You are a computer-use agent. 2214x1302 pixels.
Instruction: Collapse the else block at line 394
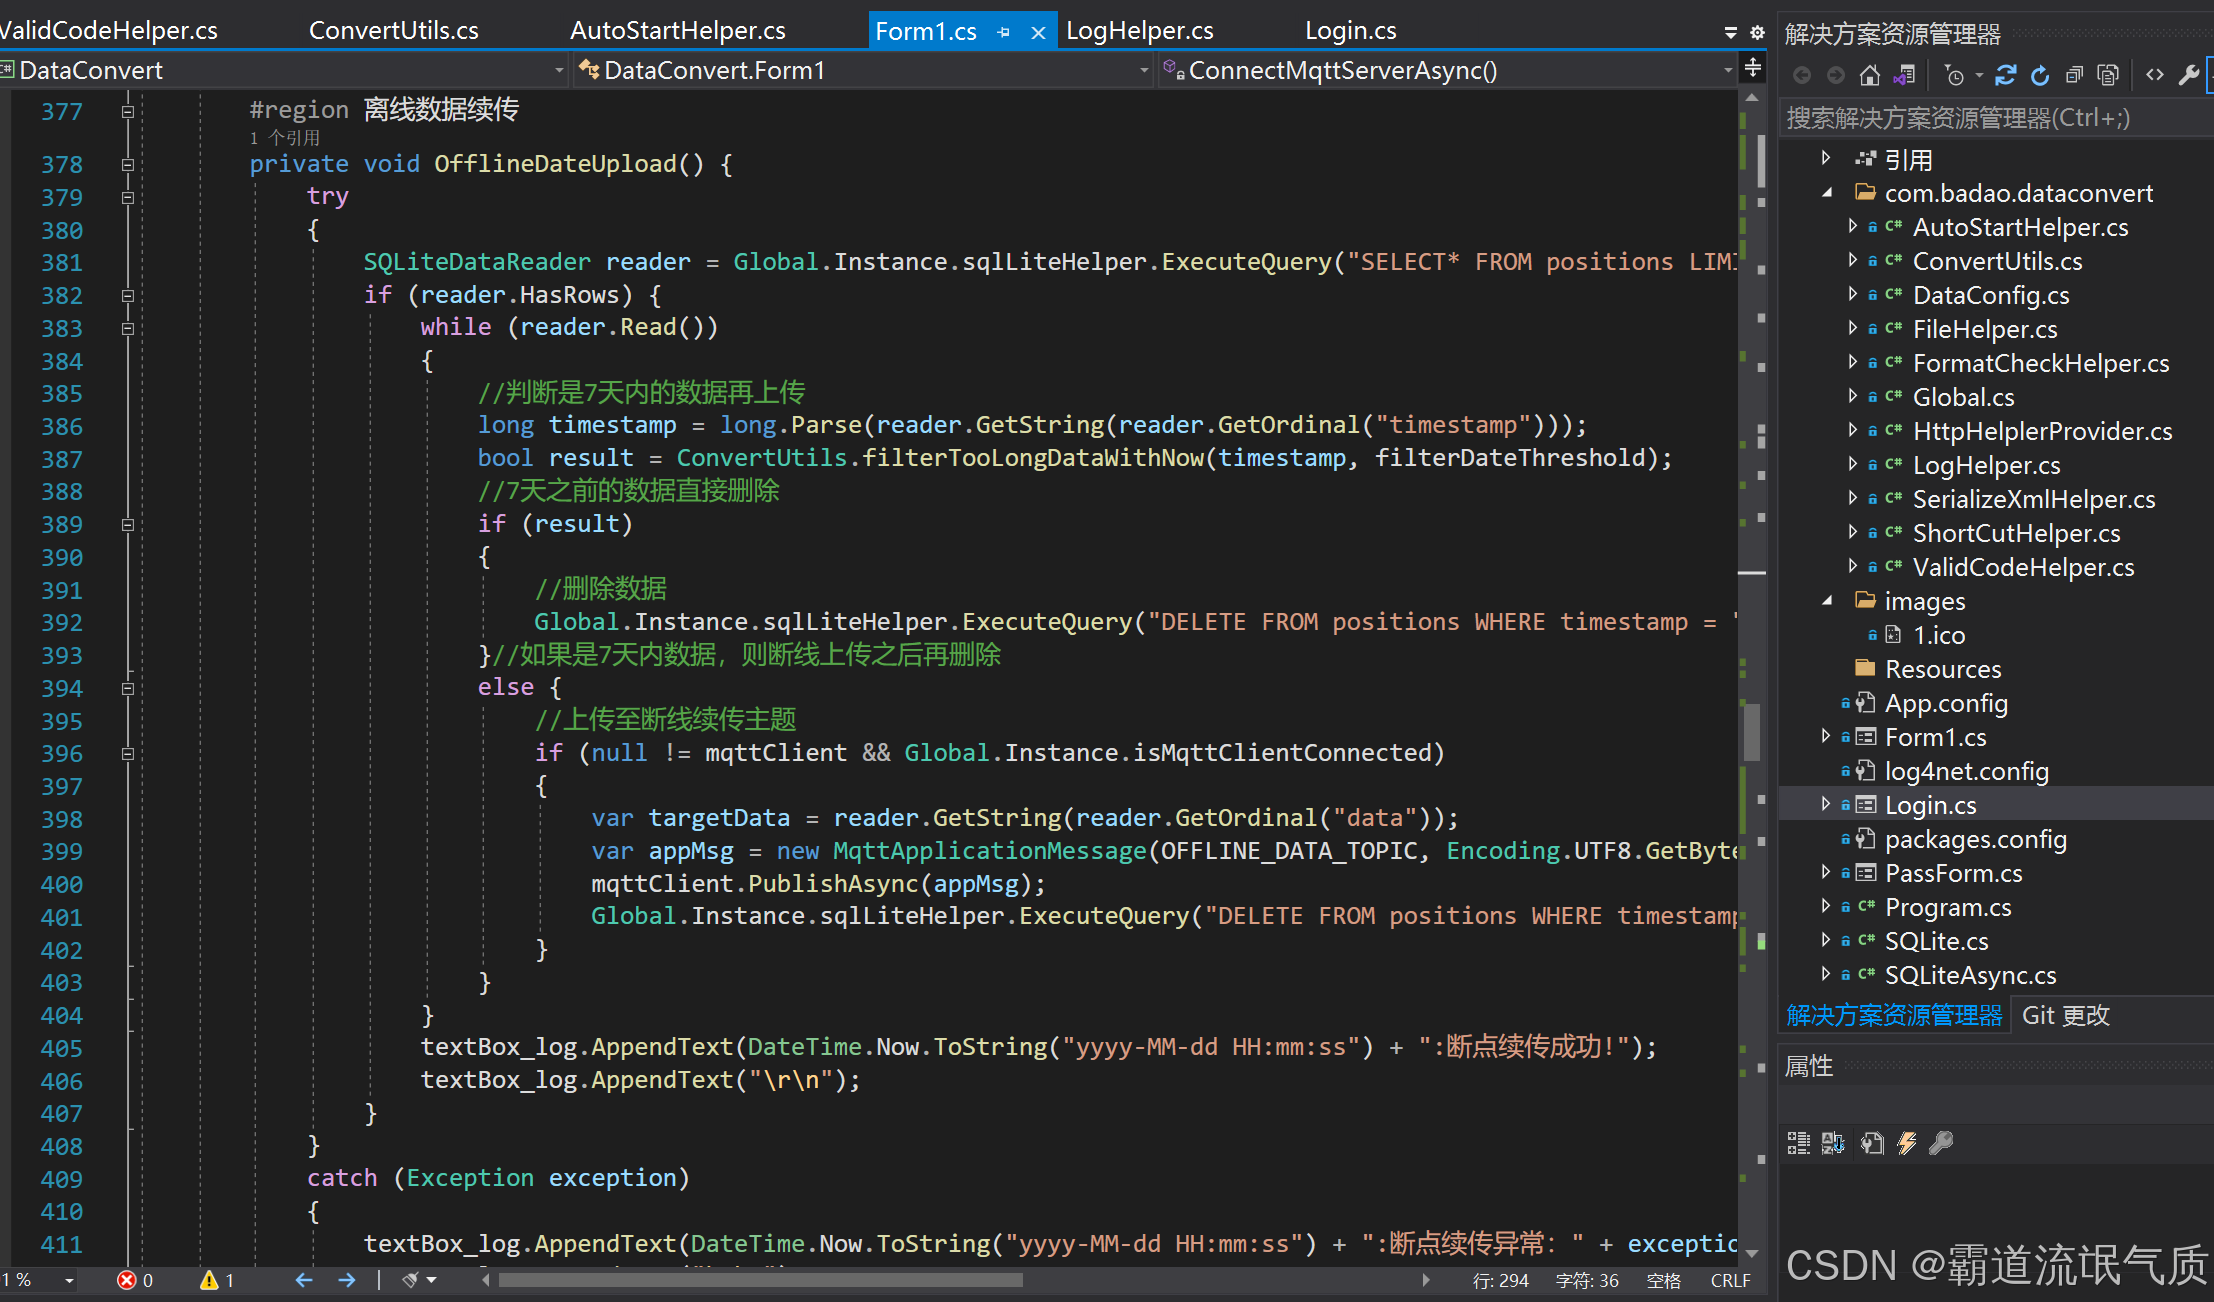tap(128, 688)
